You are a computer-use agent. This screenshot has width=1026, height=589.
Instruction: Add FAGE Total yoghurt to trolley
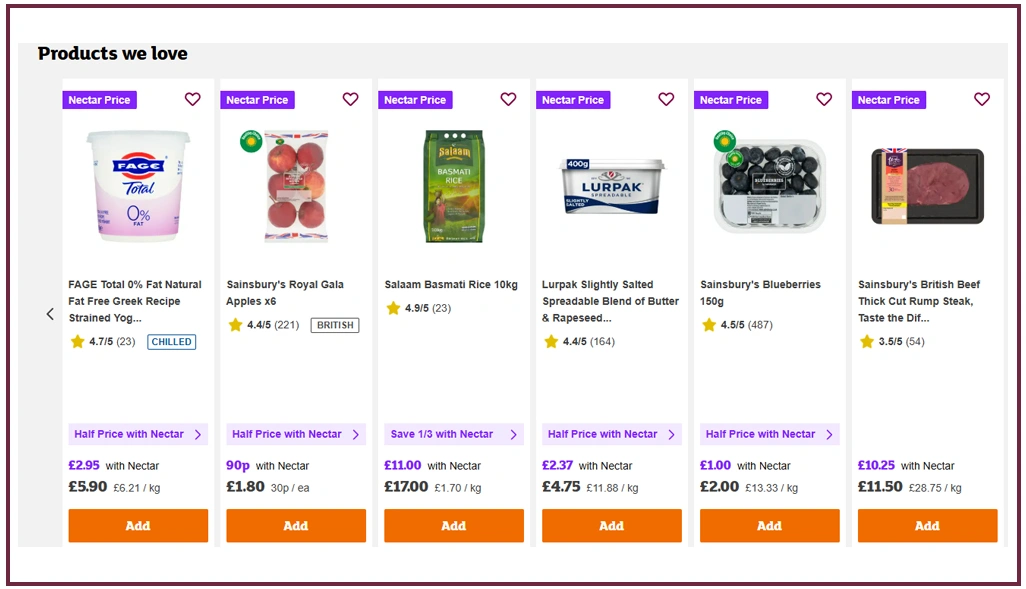(x=138, y=526)
